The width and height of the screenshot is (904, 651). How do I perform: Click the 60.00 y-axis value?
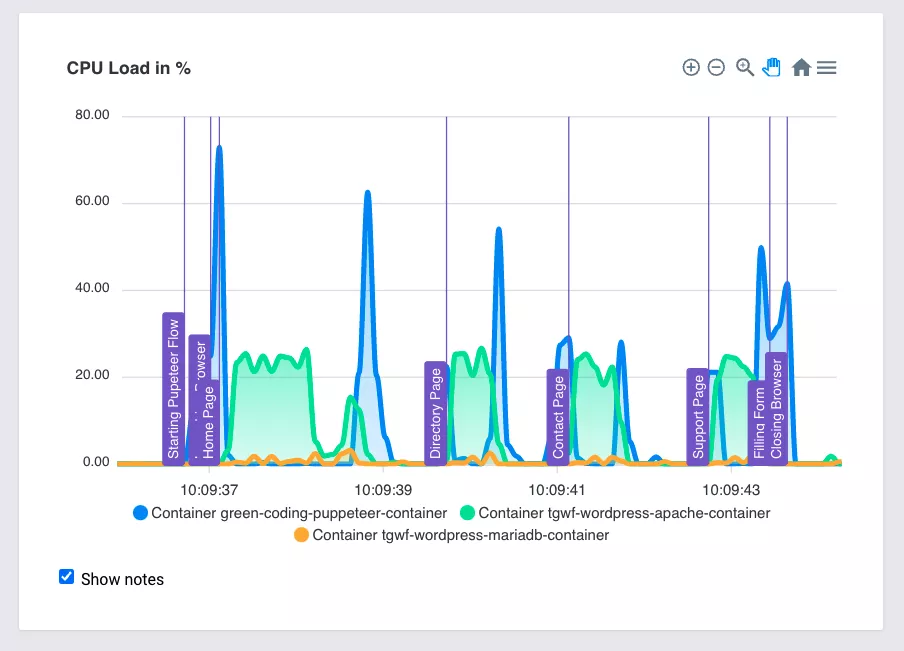[92, 201]
